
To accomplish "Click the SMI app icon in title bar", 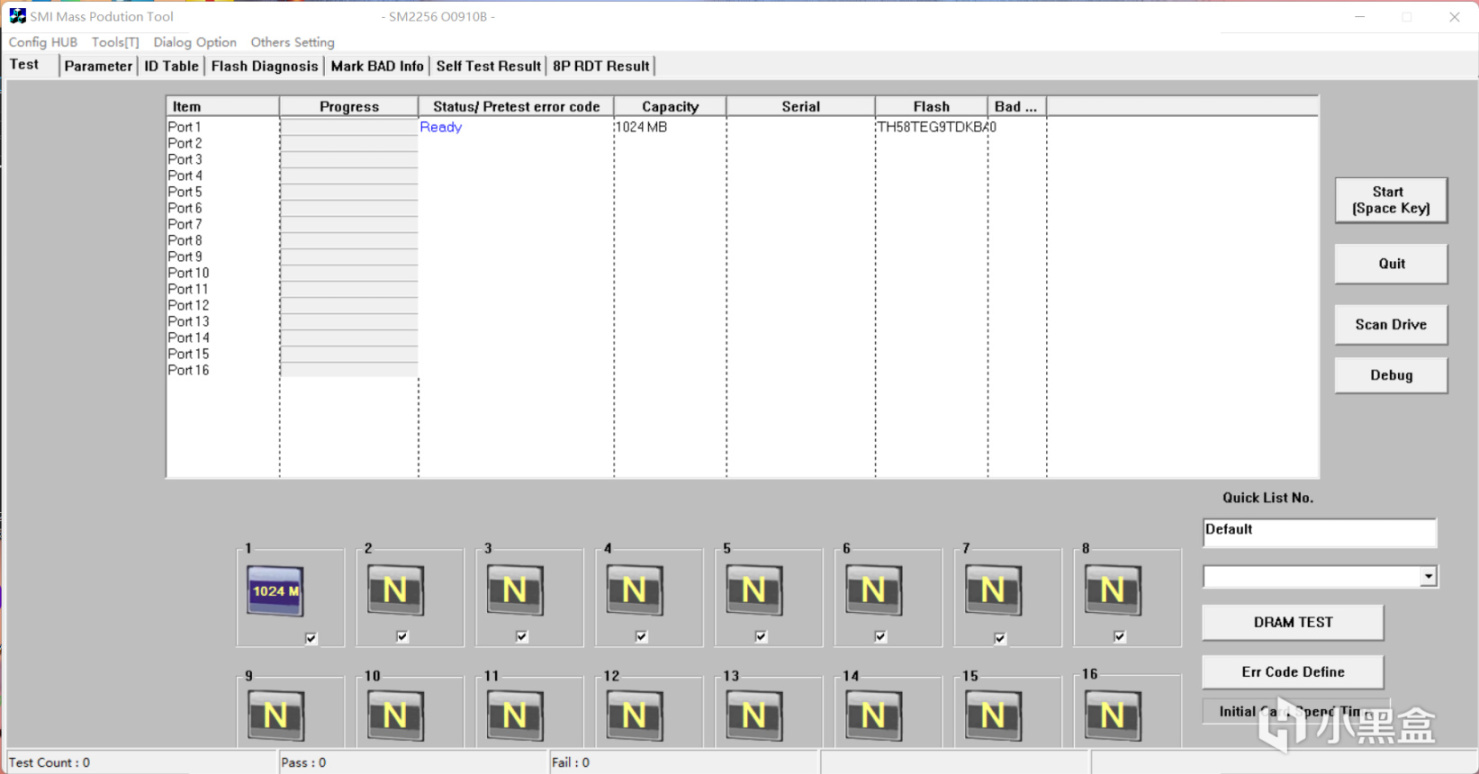I will click(x=17, y=16).
